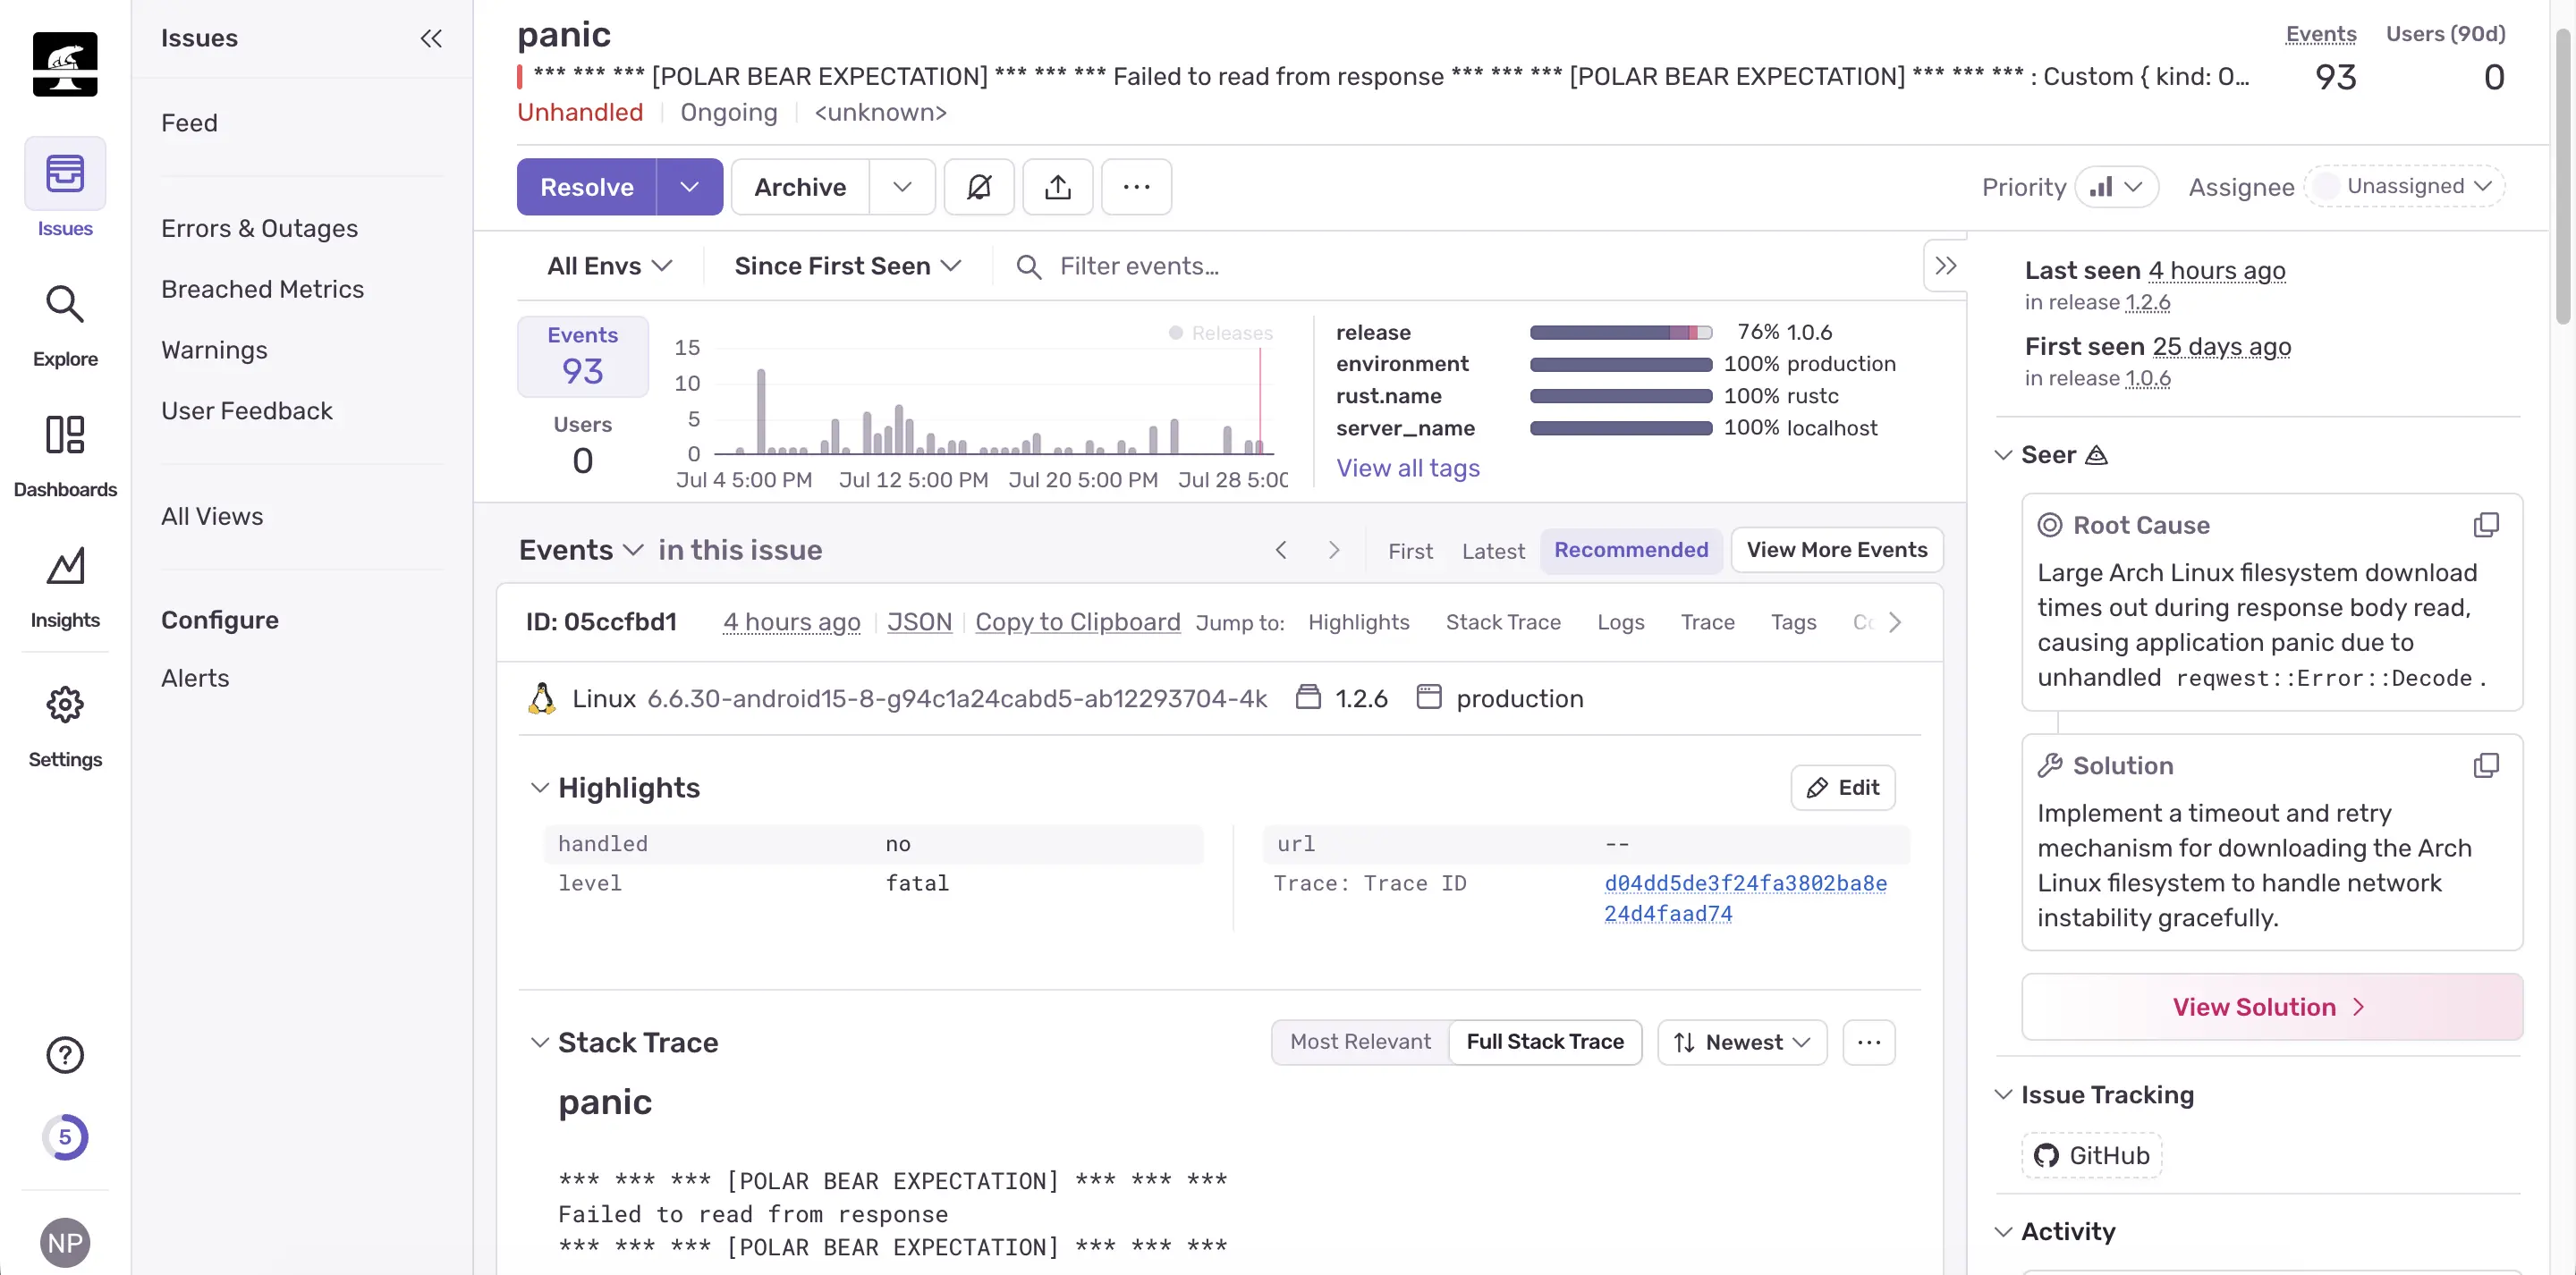
Task: Open the Insights chart icon
Action: point(65,565)
